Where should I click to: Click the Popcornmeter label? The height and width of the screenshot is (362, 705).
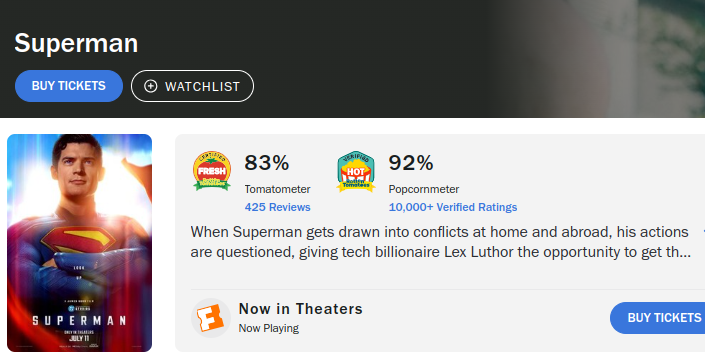[424, 189]
